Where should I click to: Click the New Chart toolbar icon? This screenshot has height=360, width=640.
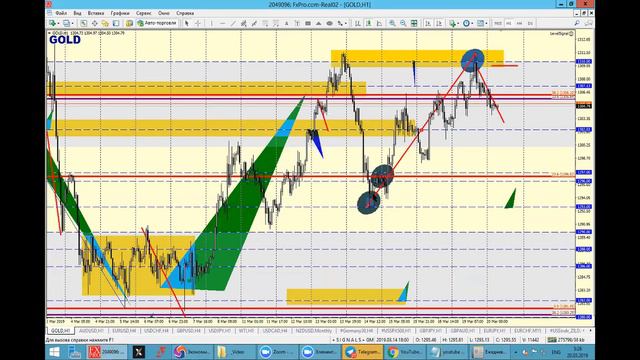click(x=52, y=23)
